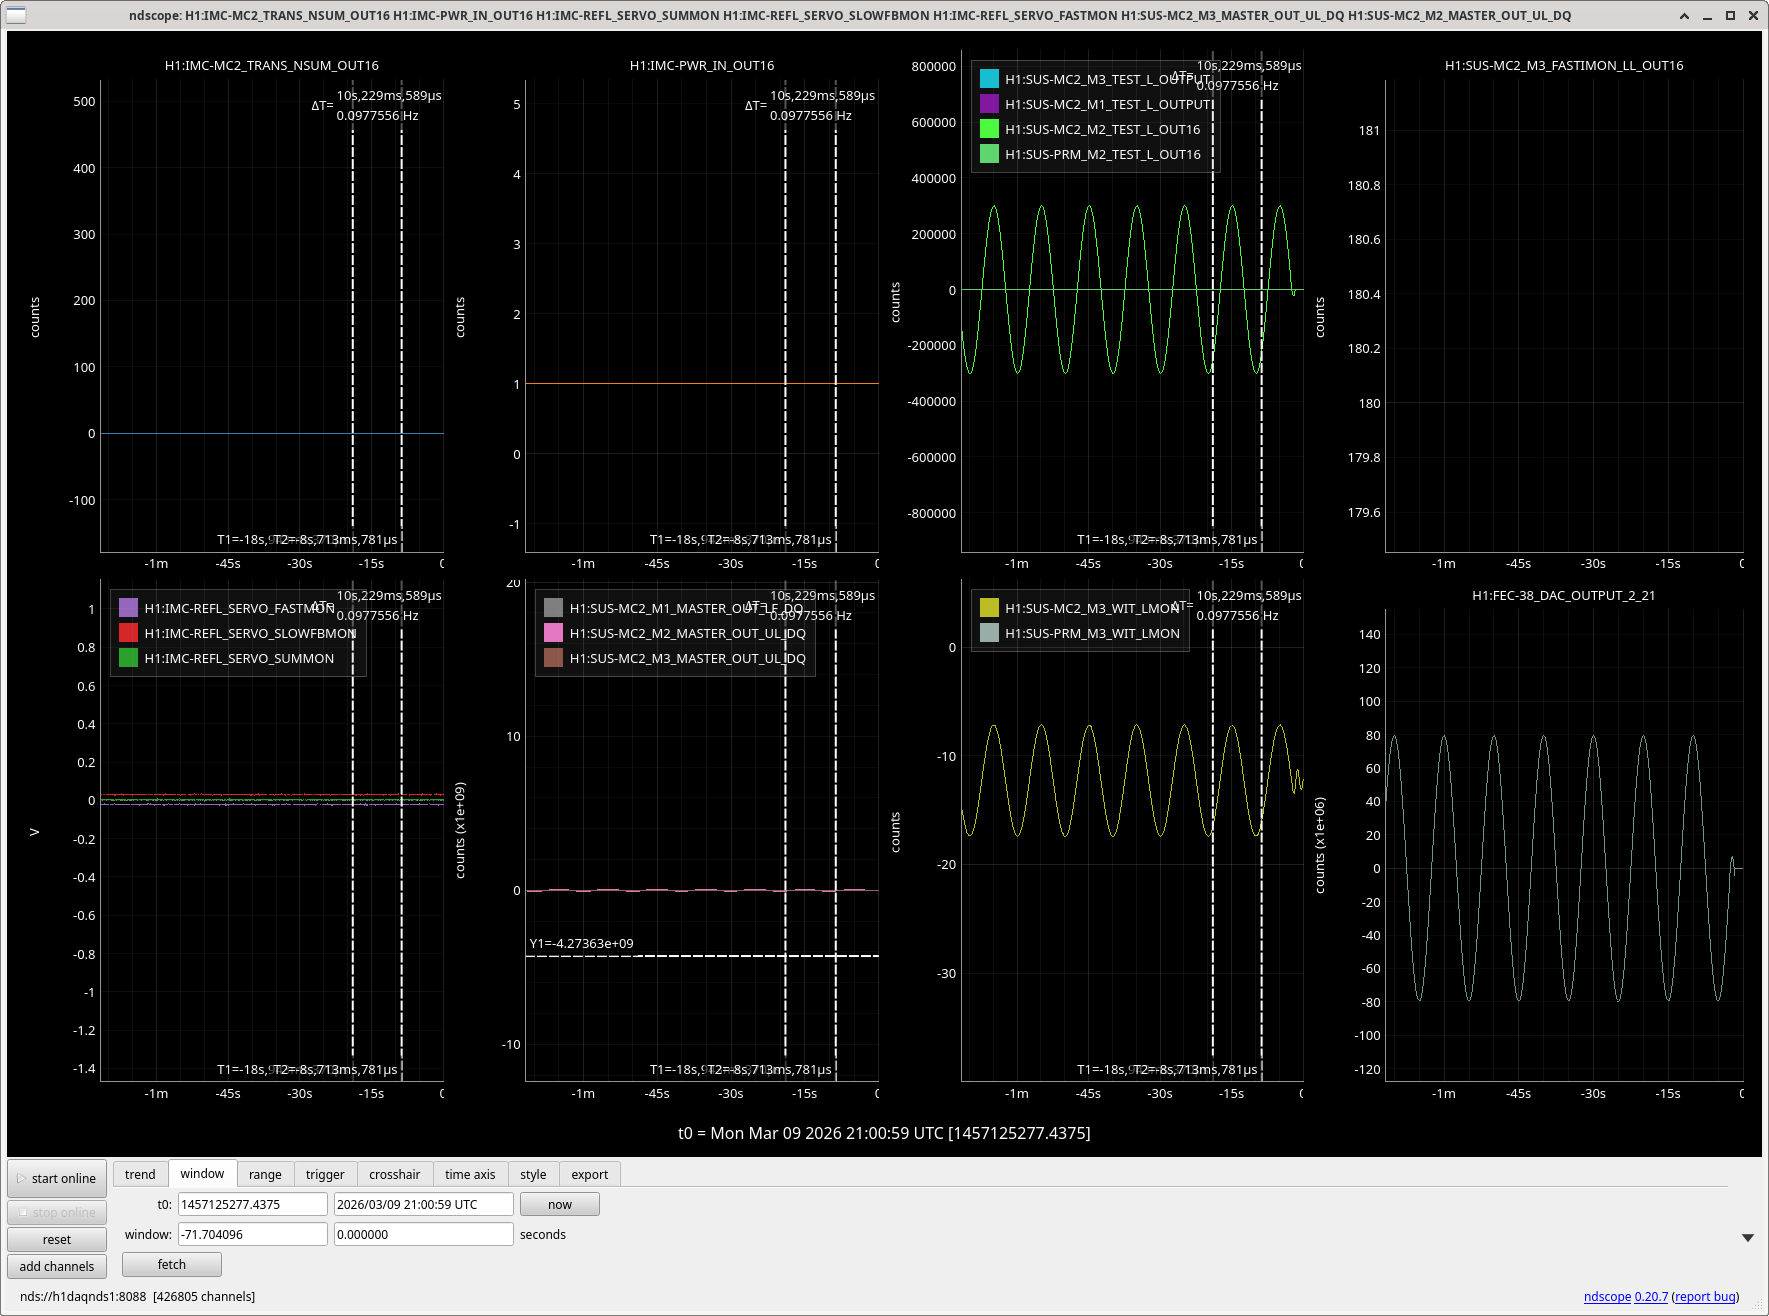Click the fetch button

(x=172, y=1264)
